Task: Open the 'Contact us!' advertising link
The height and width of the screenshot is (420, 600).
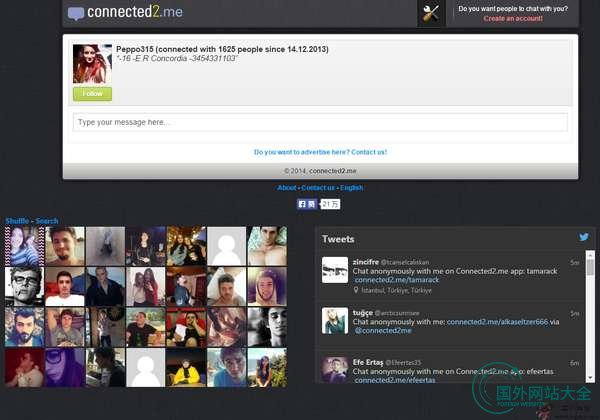Action: [368, 152]
